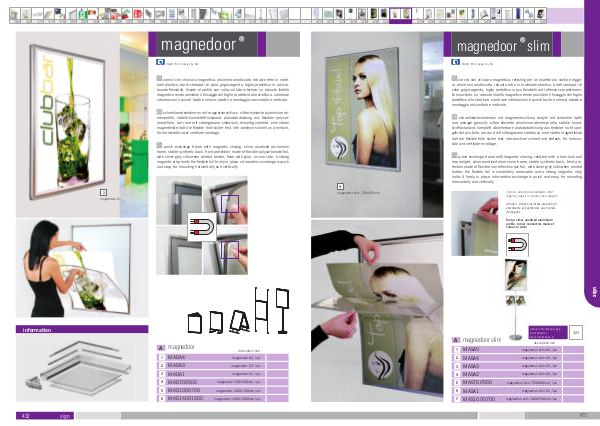Select the MAGA4 row in the magnedoor table
Screen dimensions: 600x426
[222, 357]
